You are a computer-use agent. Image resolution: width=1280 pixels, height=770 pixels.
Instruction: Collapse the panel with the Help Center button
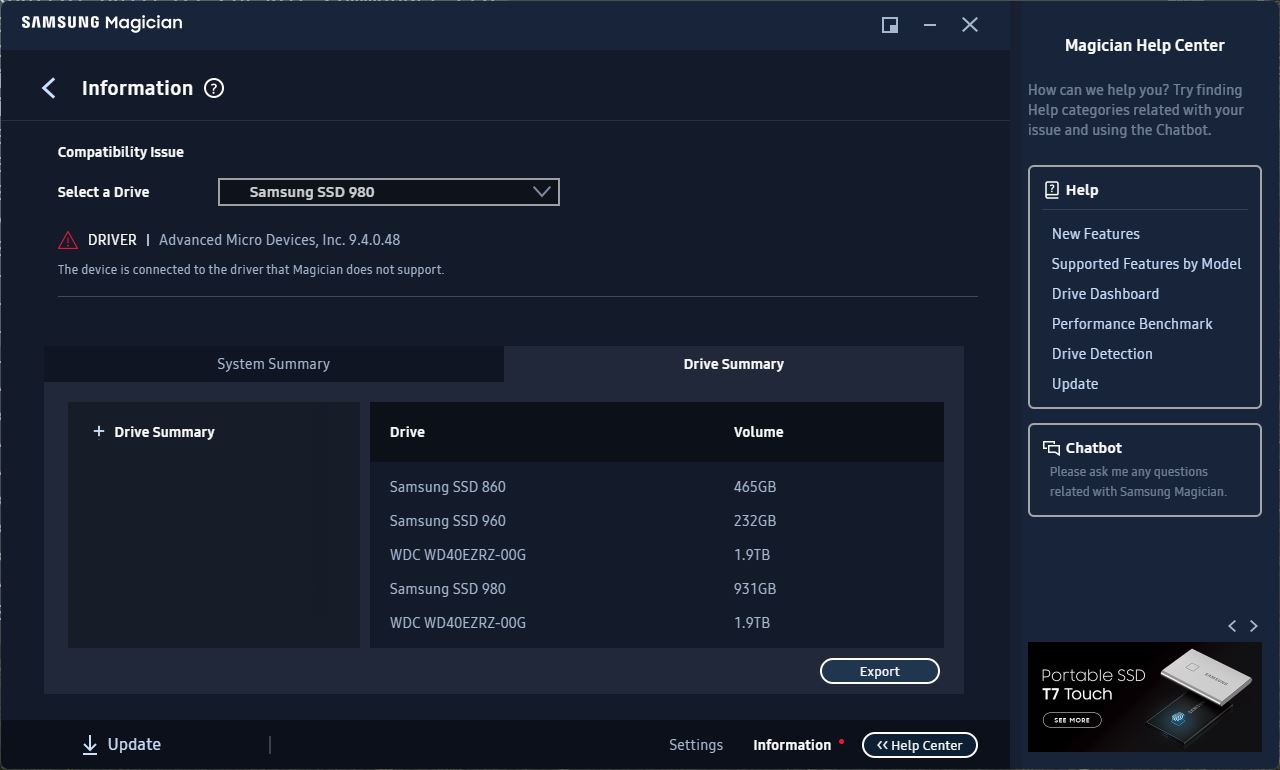click(x=920, y=745)
